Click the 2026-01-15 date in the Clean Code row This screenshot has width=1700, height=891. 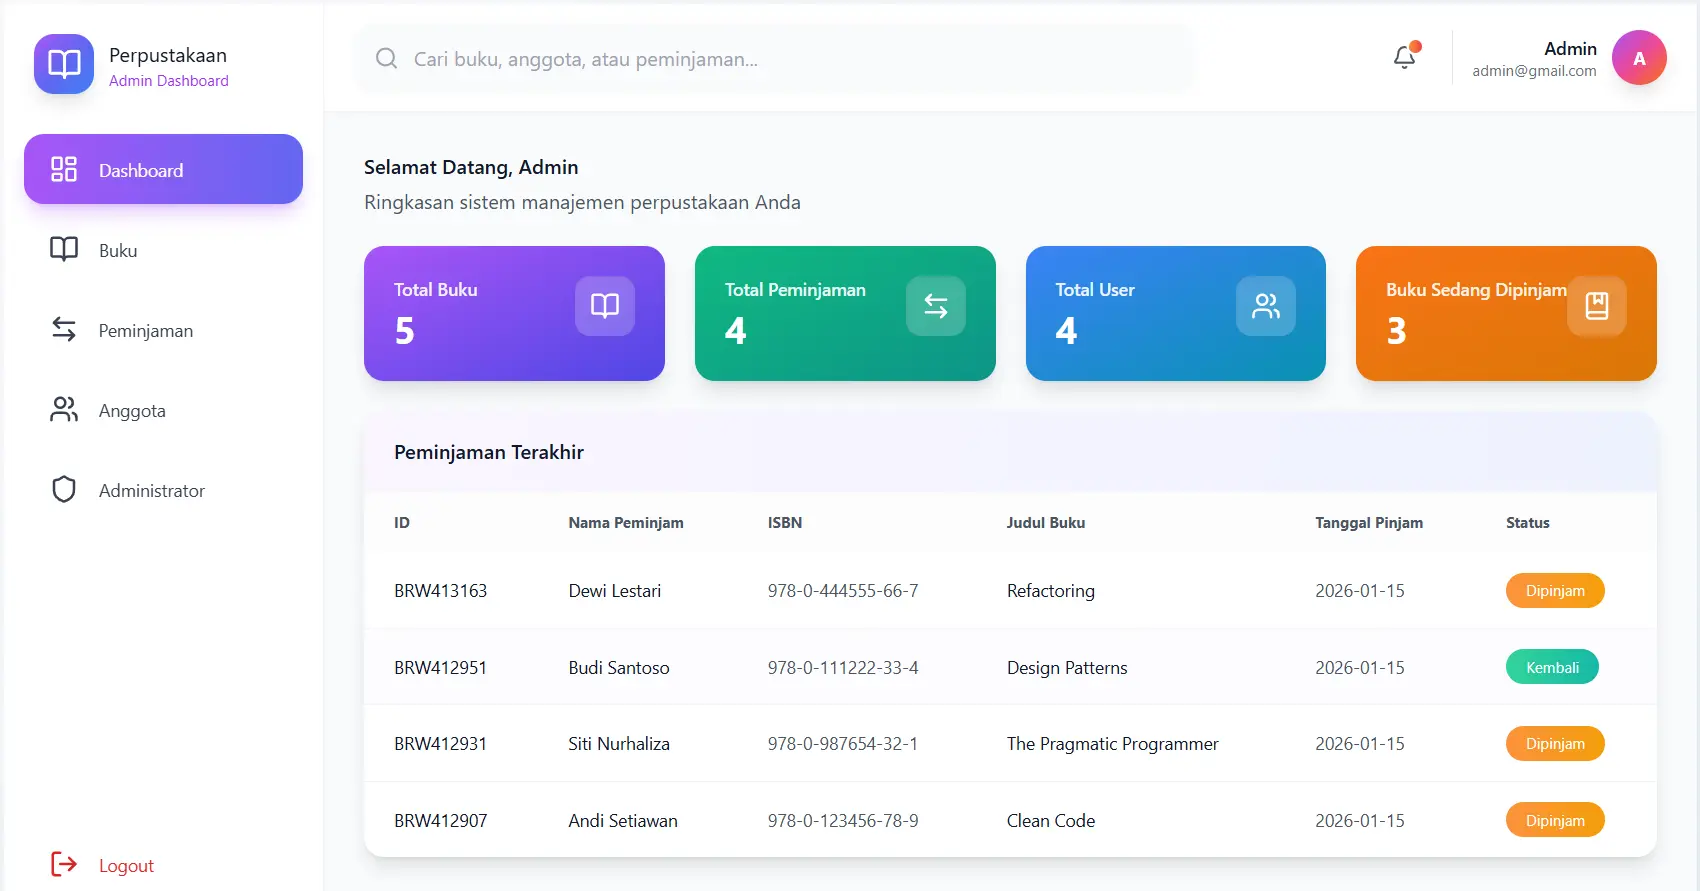1360,820
